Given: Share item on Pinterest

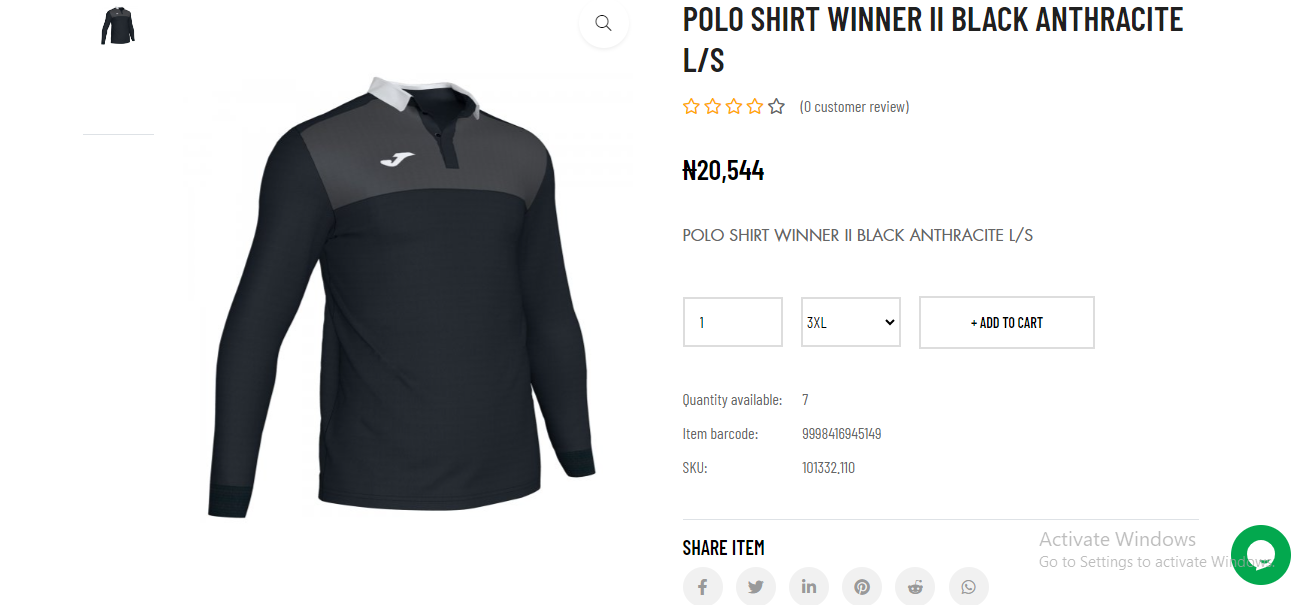Looking at the screenshot, I should [862, 587].
